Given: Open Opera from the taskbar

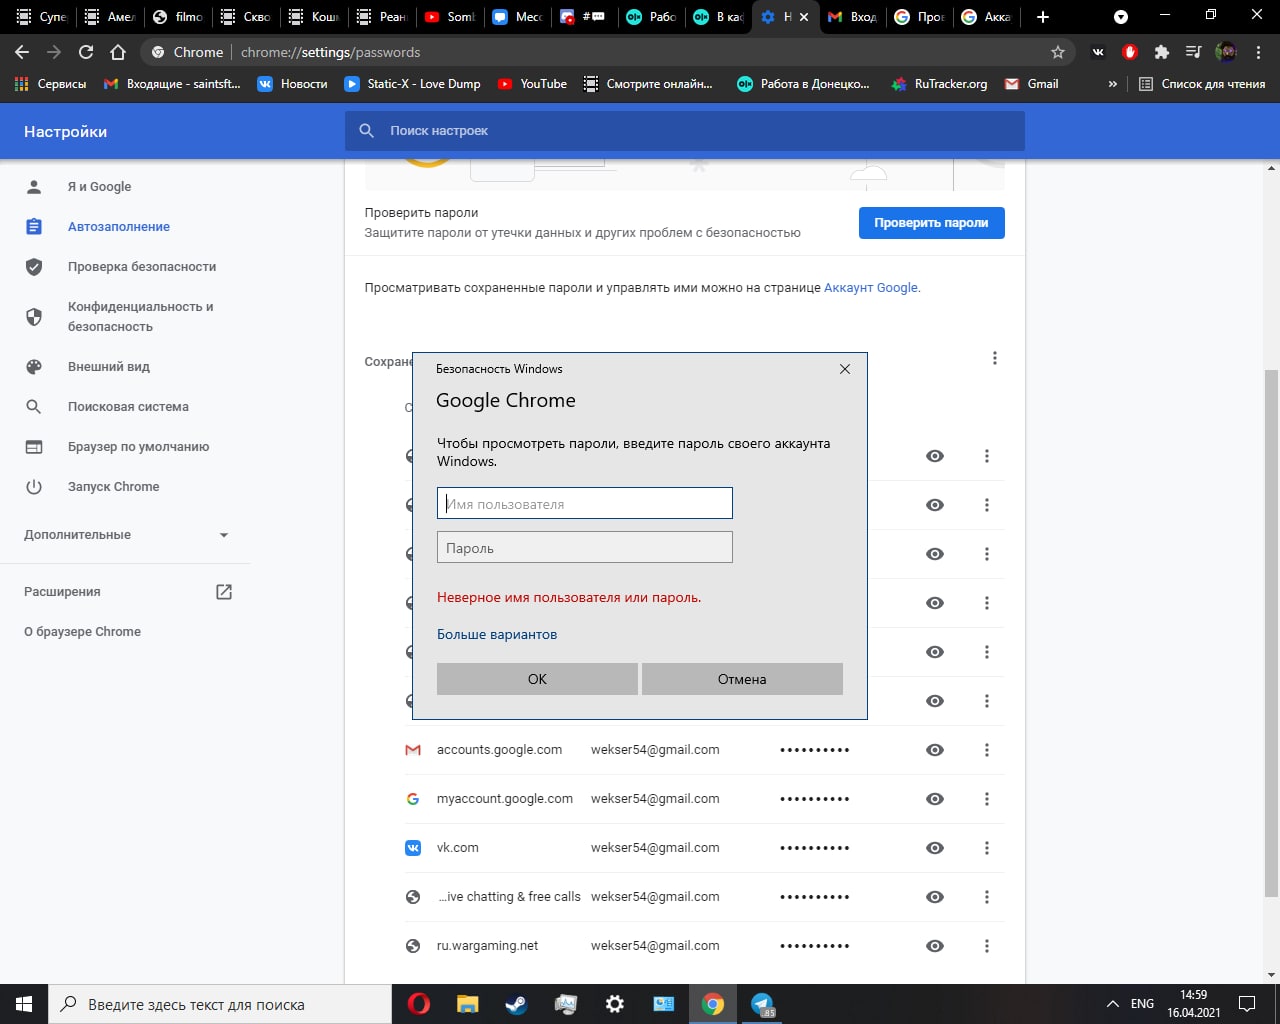Looking at the screenshot, I should point(419,1004).
